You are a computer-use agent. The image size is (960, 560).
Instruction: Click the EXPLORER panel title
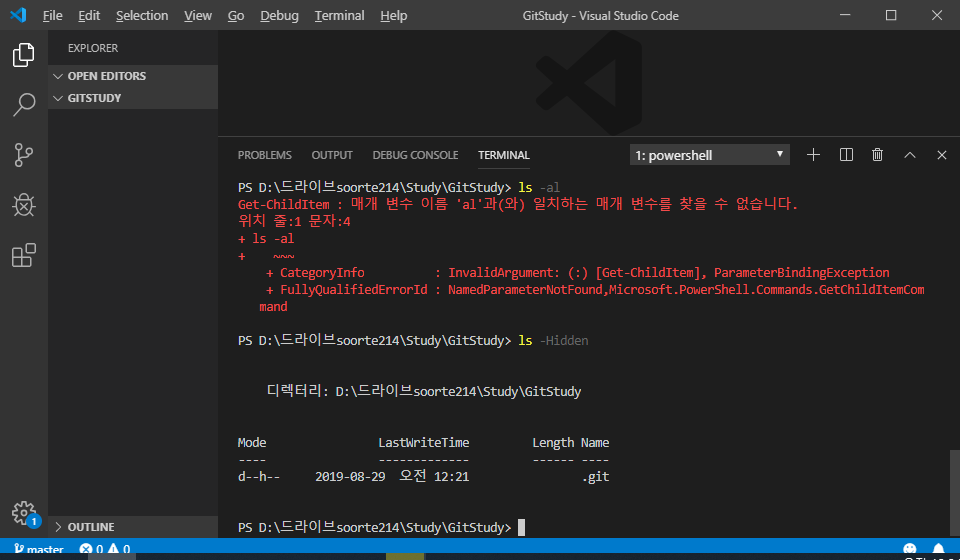point(93,48)
